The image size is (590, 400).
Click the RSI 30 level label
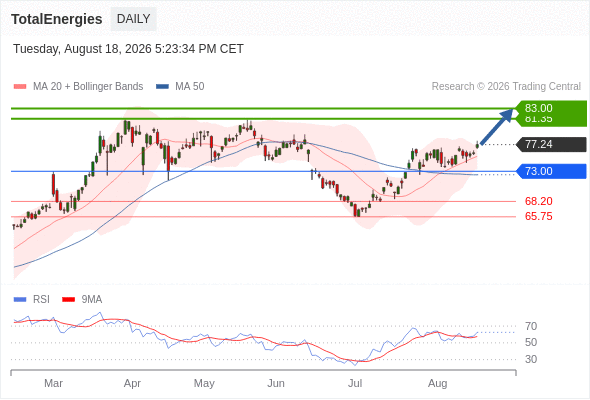(531, 359)
